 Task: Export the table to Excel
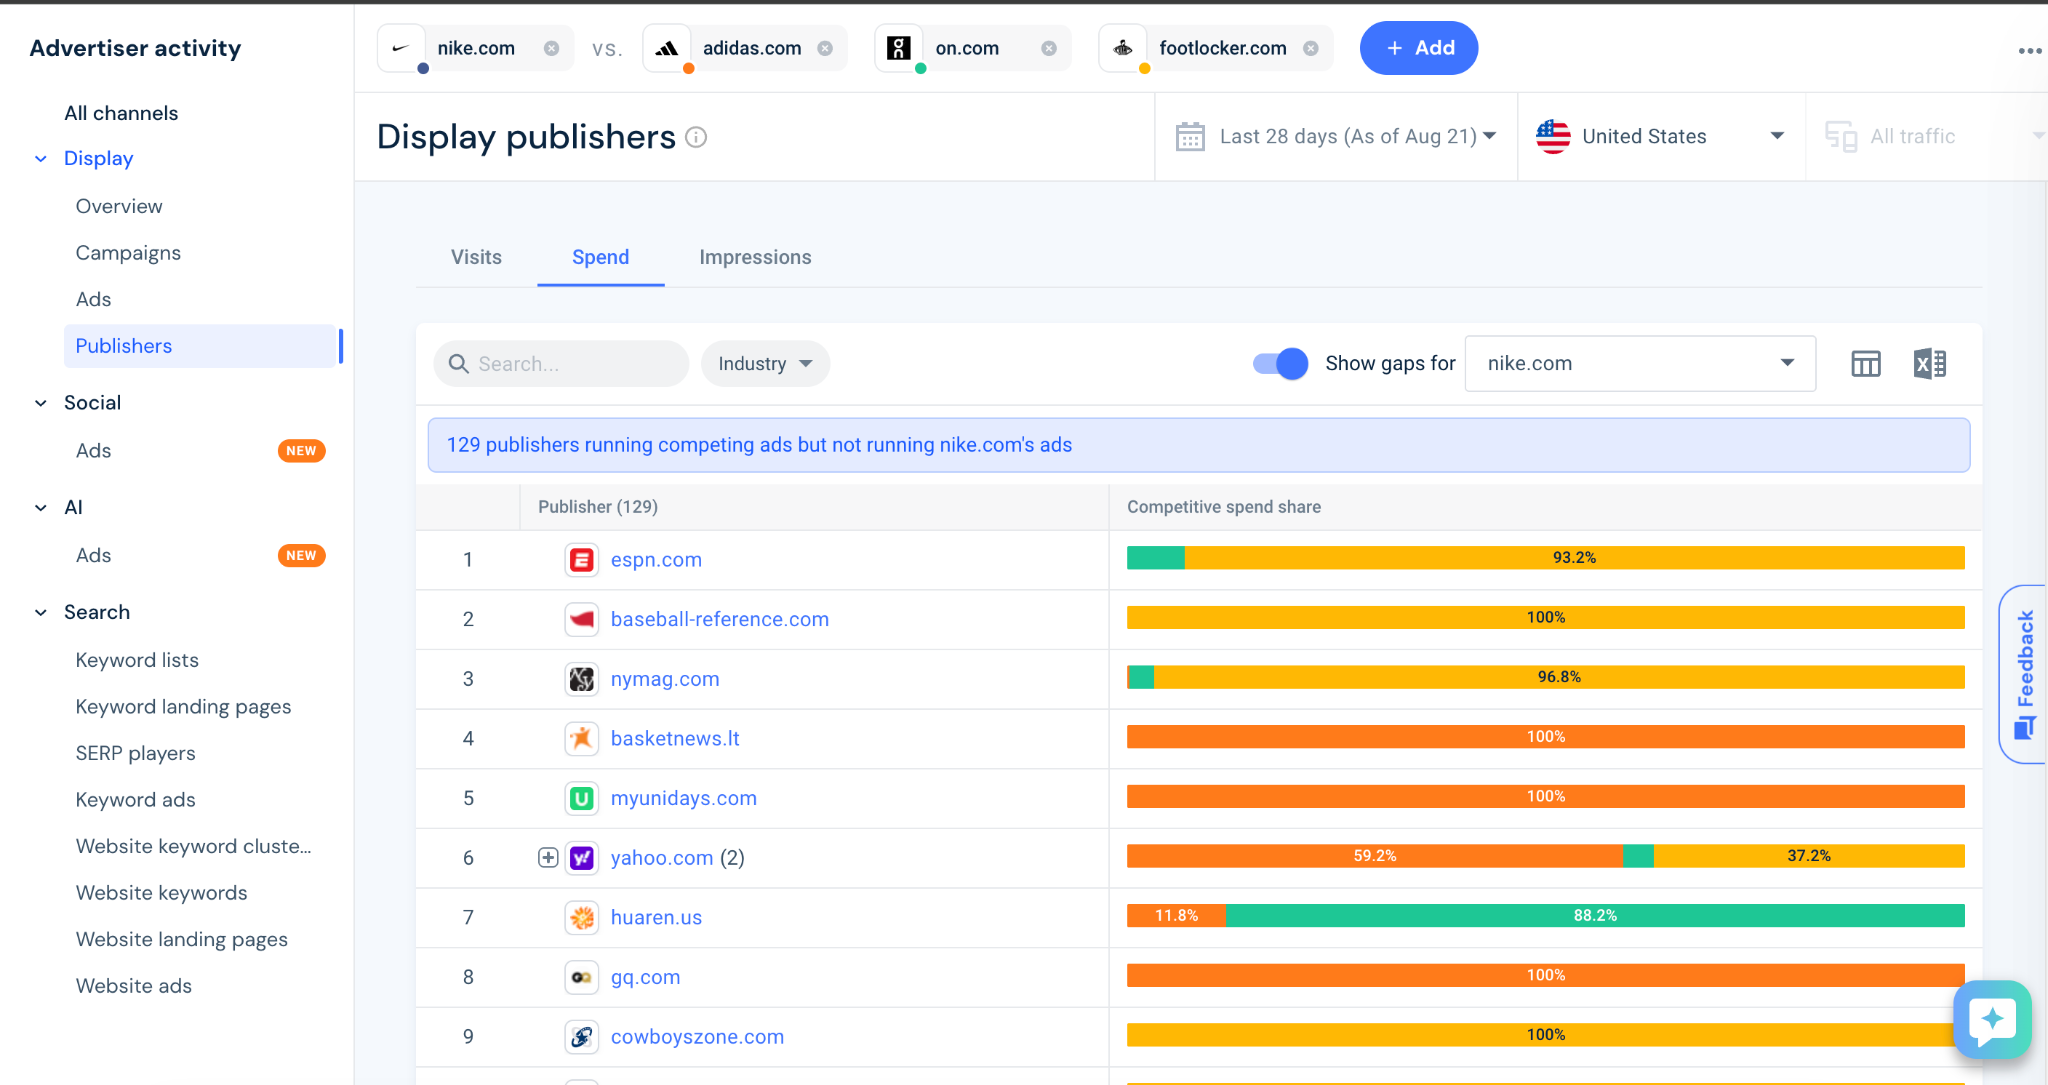click(x=1930, y=364)
